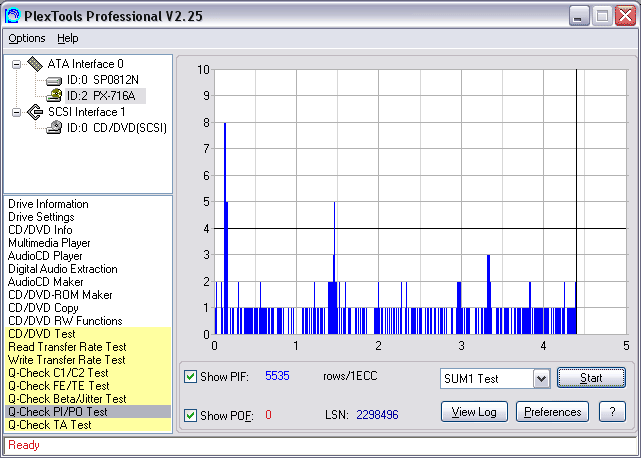Open Drive Information in function list
This screenshot has width=641, height=458.
48,204
